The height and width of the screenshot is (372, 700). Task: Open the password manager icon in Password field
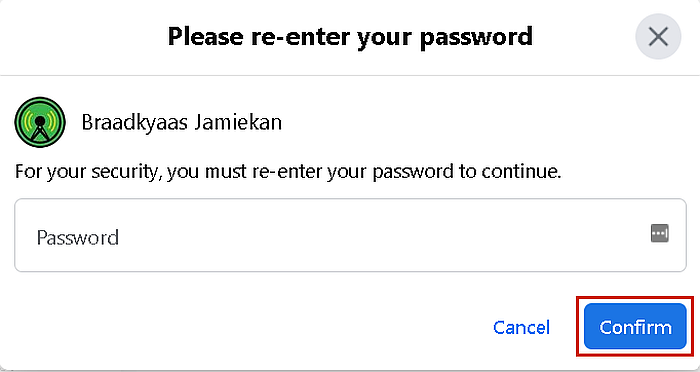[x=659, y=233]
